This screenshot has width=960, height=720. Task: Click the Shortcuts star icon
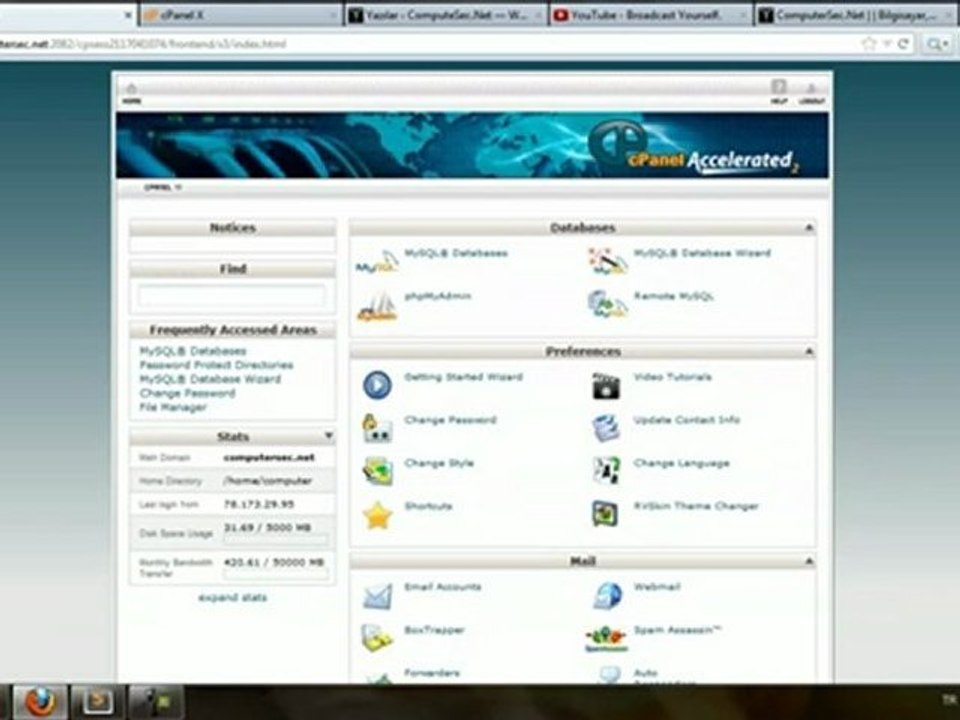377,515
